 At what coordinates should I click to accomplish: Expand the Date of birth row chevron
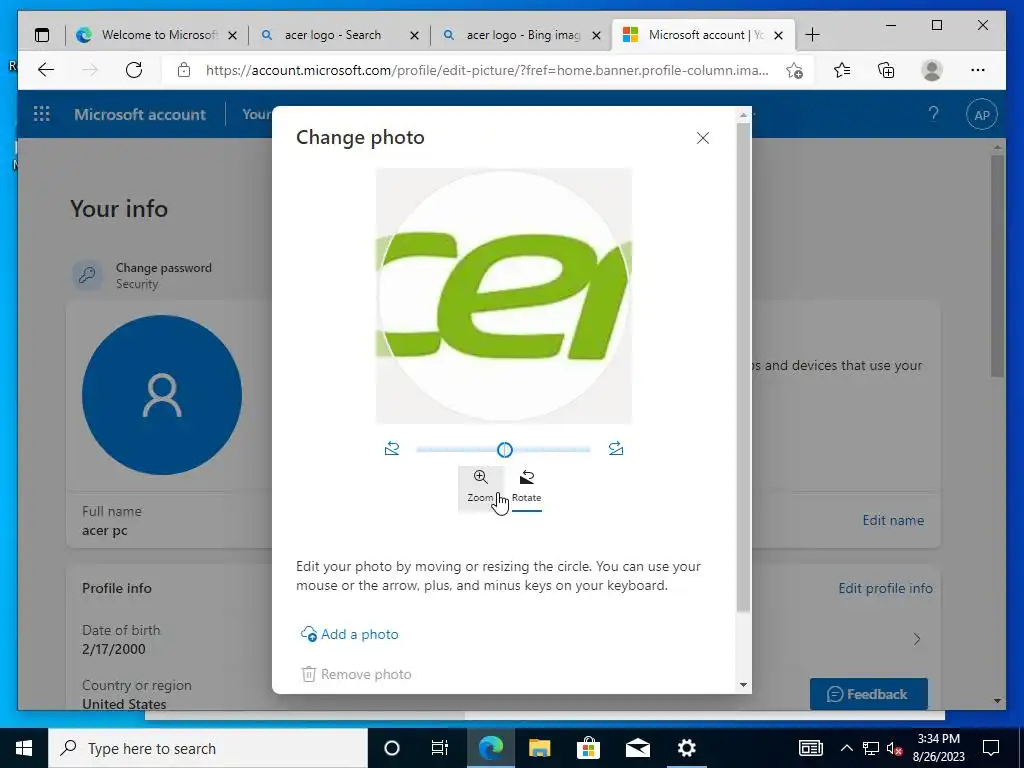point(916,639)
